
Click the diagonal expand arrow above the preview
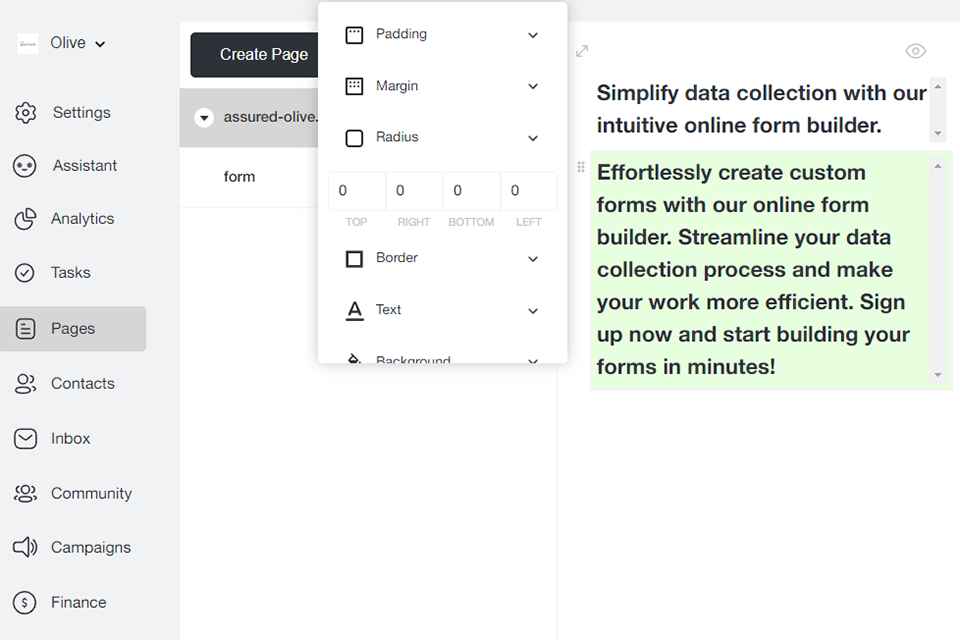581,50
